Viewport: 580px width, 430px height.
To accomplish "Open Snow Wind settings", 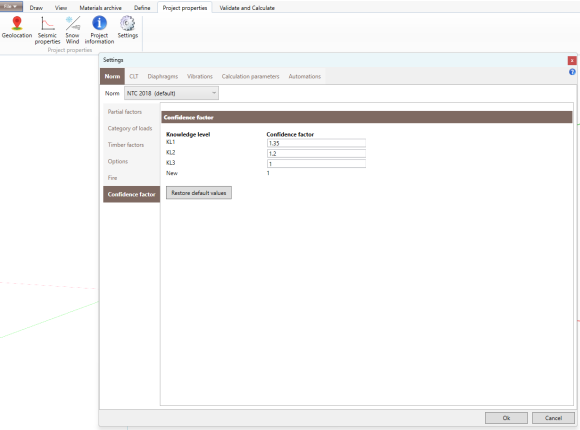I will coord(72,30).
